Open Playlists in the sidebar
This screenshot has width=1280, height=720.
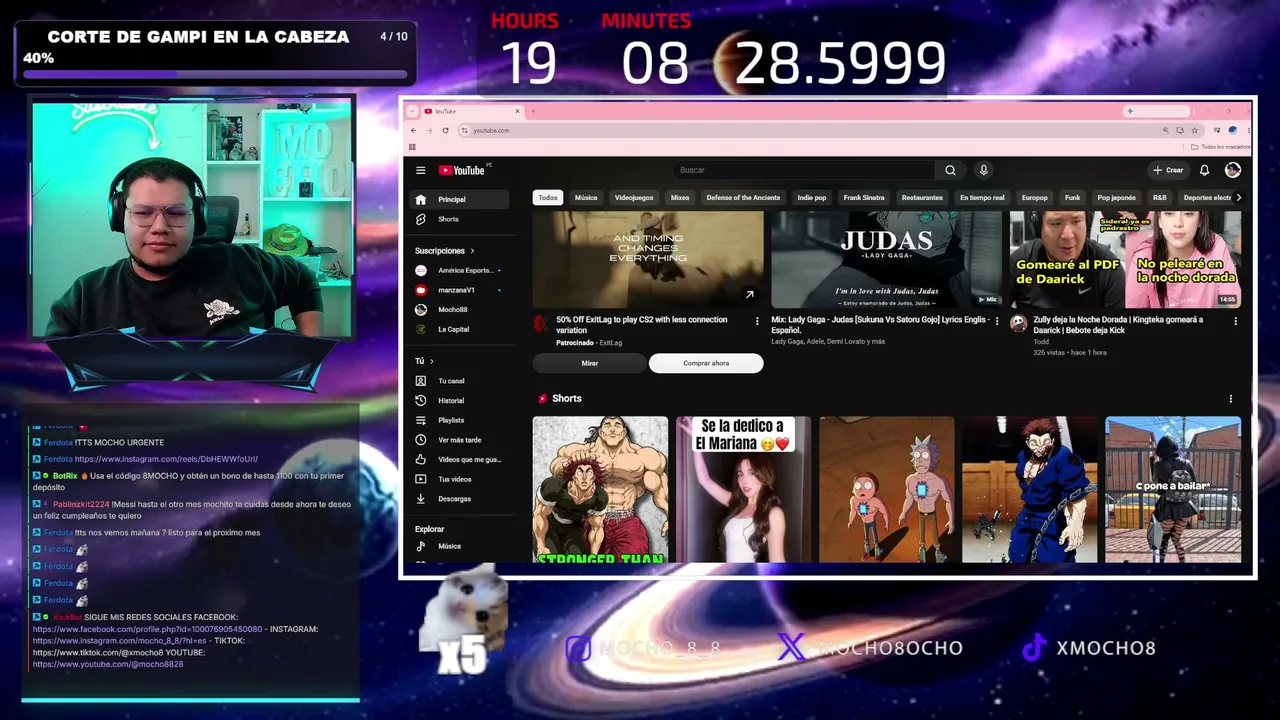[462, 420]
